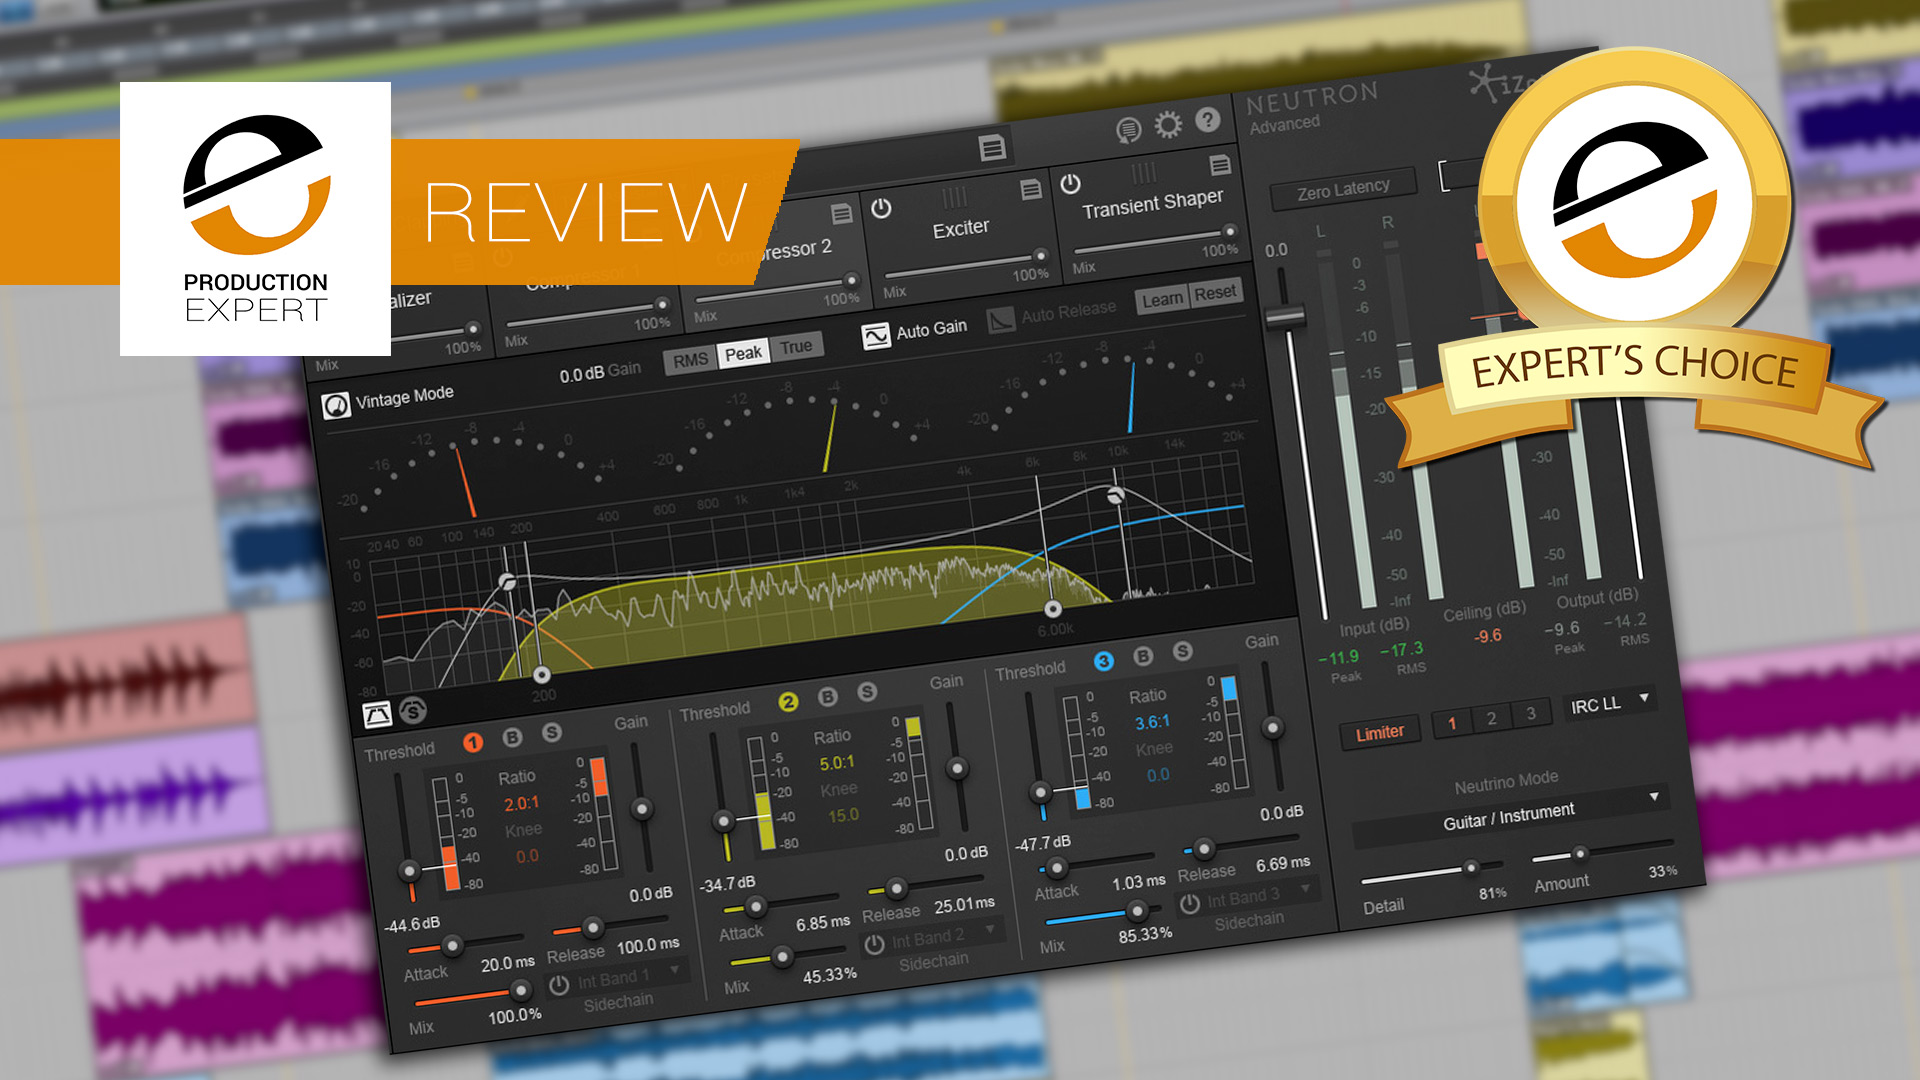Image resolution: width=1920 pixels, height=1080 pixels.
Task: Solo compressor band 1 with S
Action: [551, 732]
